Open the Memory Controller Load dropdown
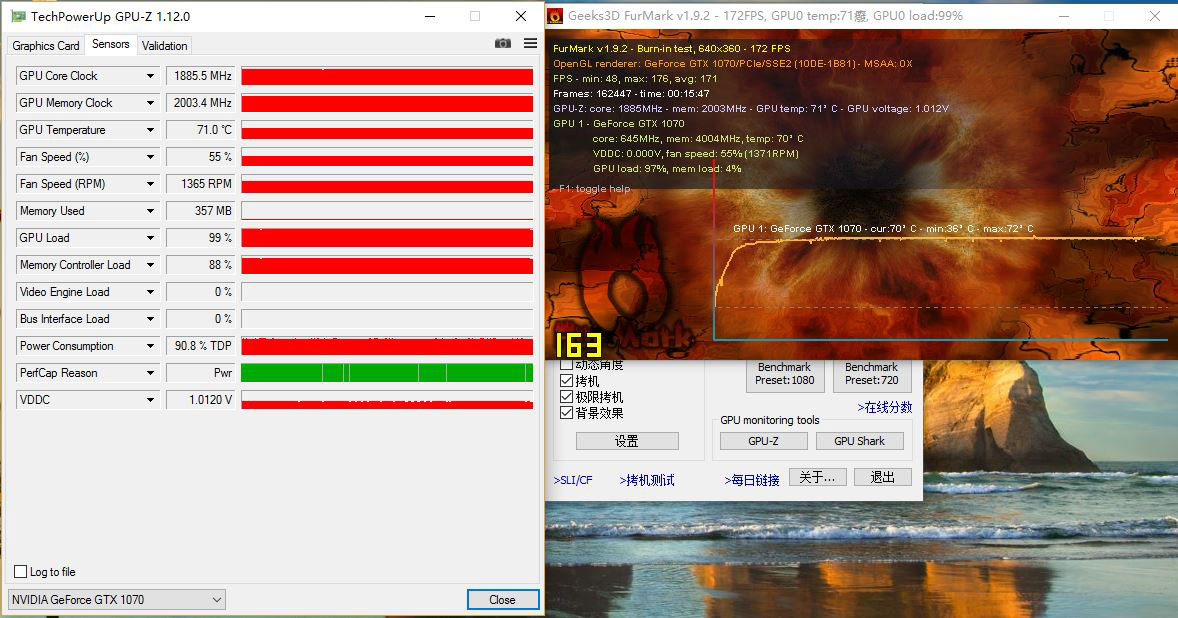The image size is (1178, 618). [150, 265]
